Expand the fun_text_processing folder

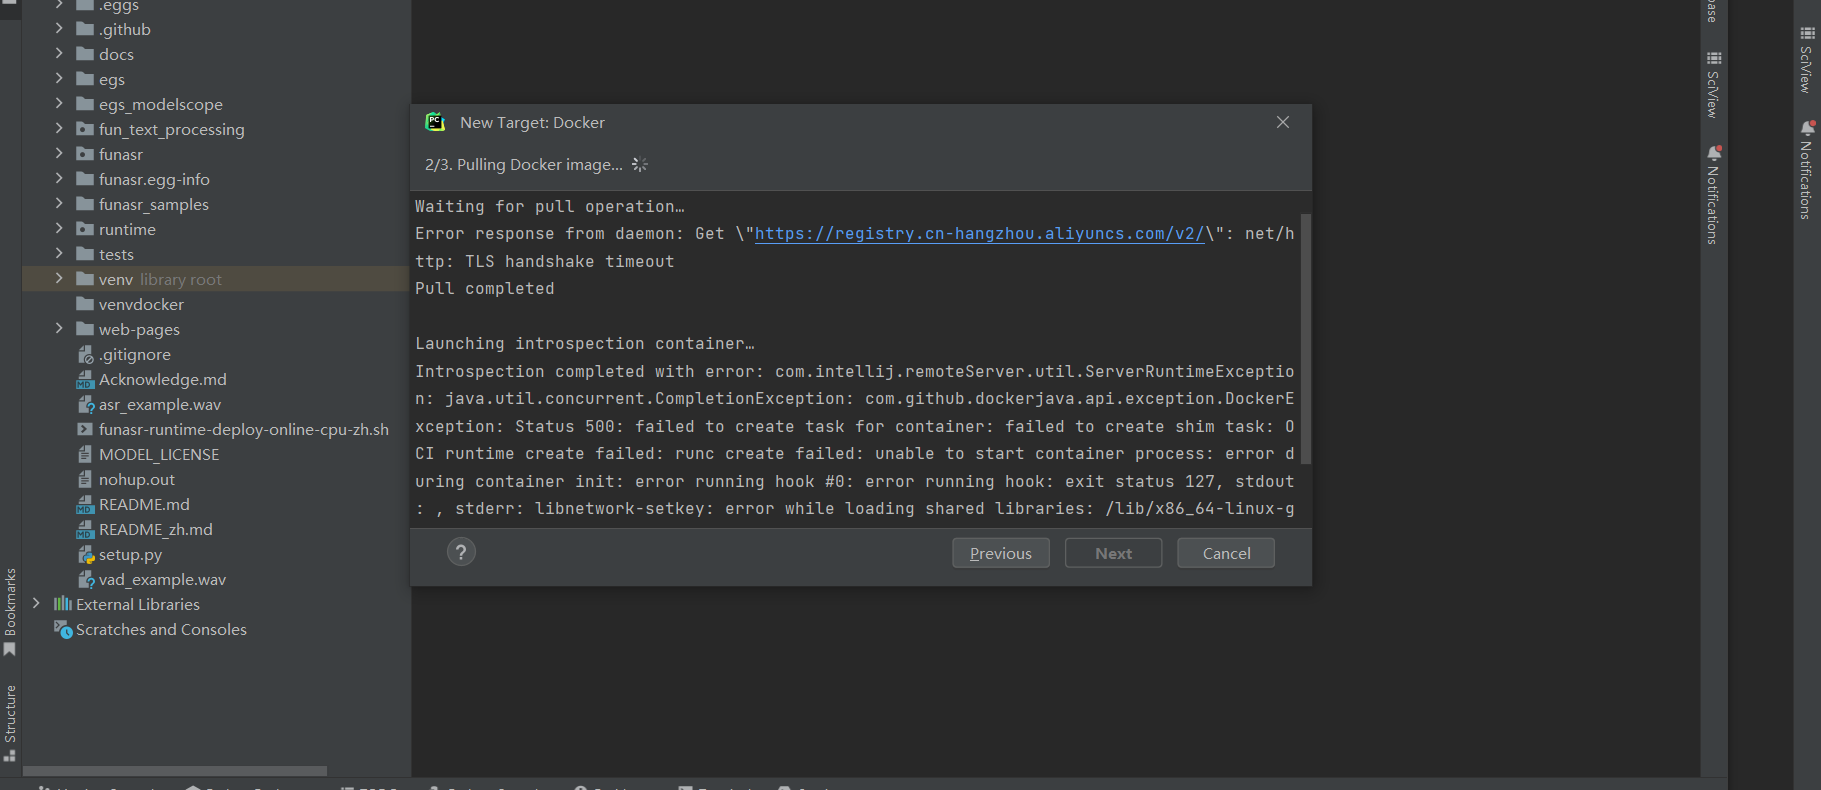pyautogui.click(x=59, y=129)
